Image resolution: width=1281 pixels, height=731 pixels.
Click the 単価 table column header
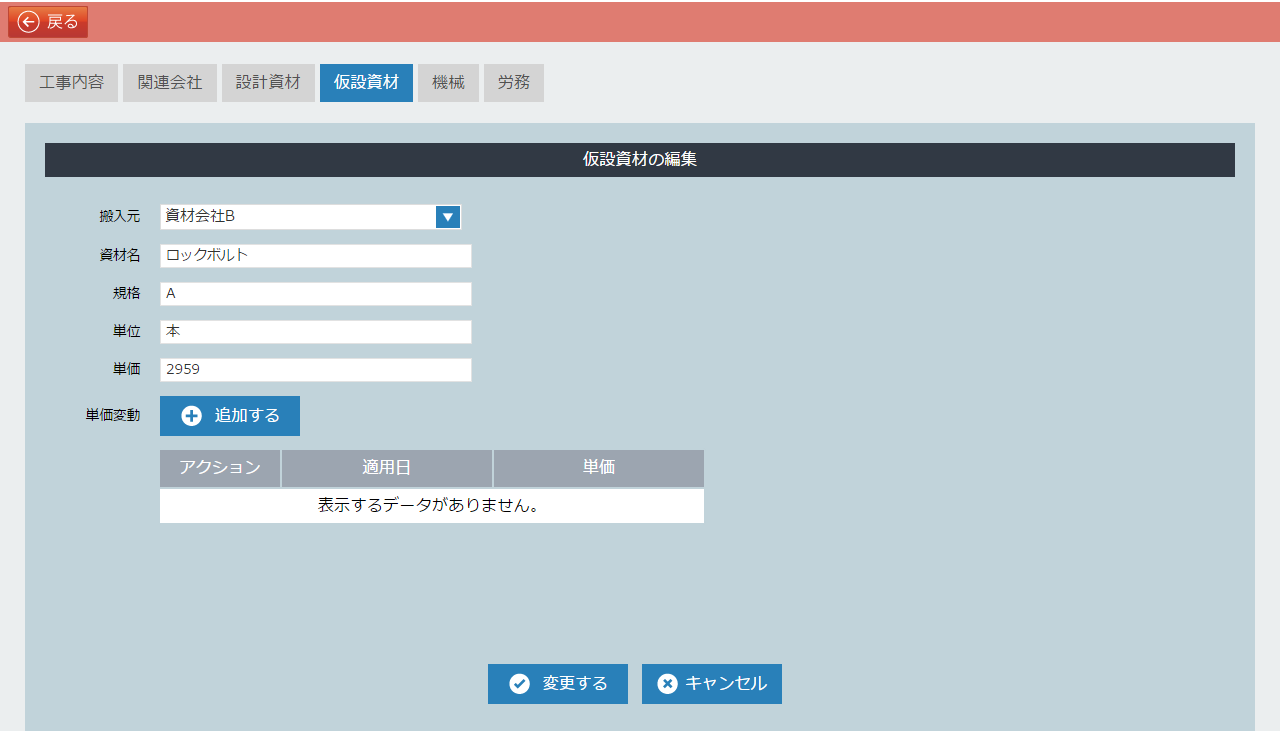(599, 468)
